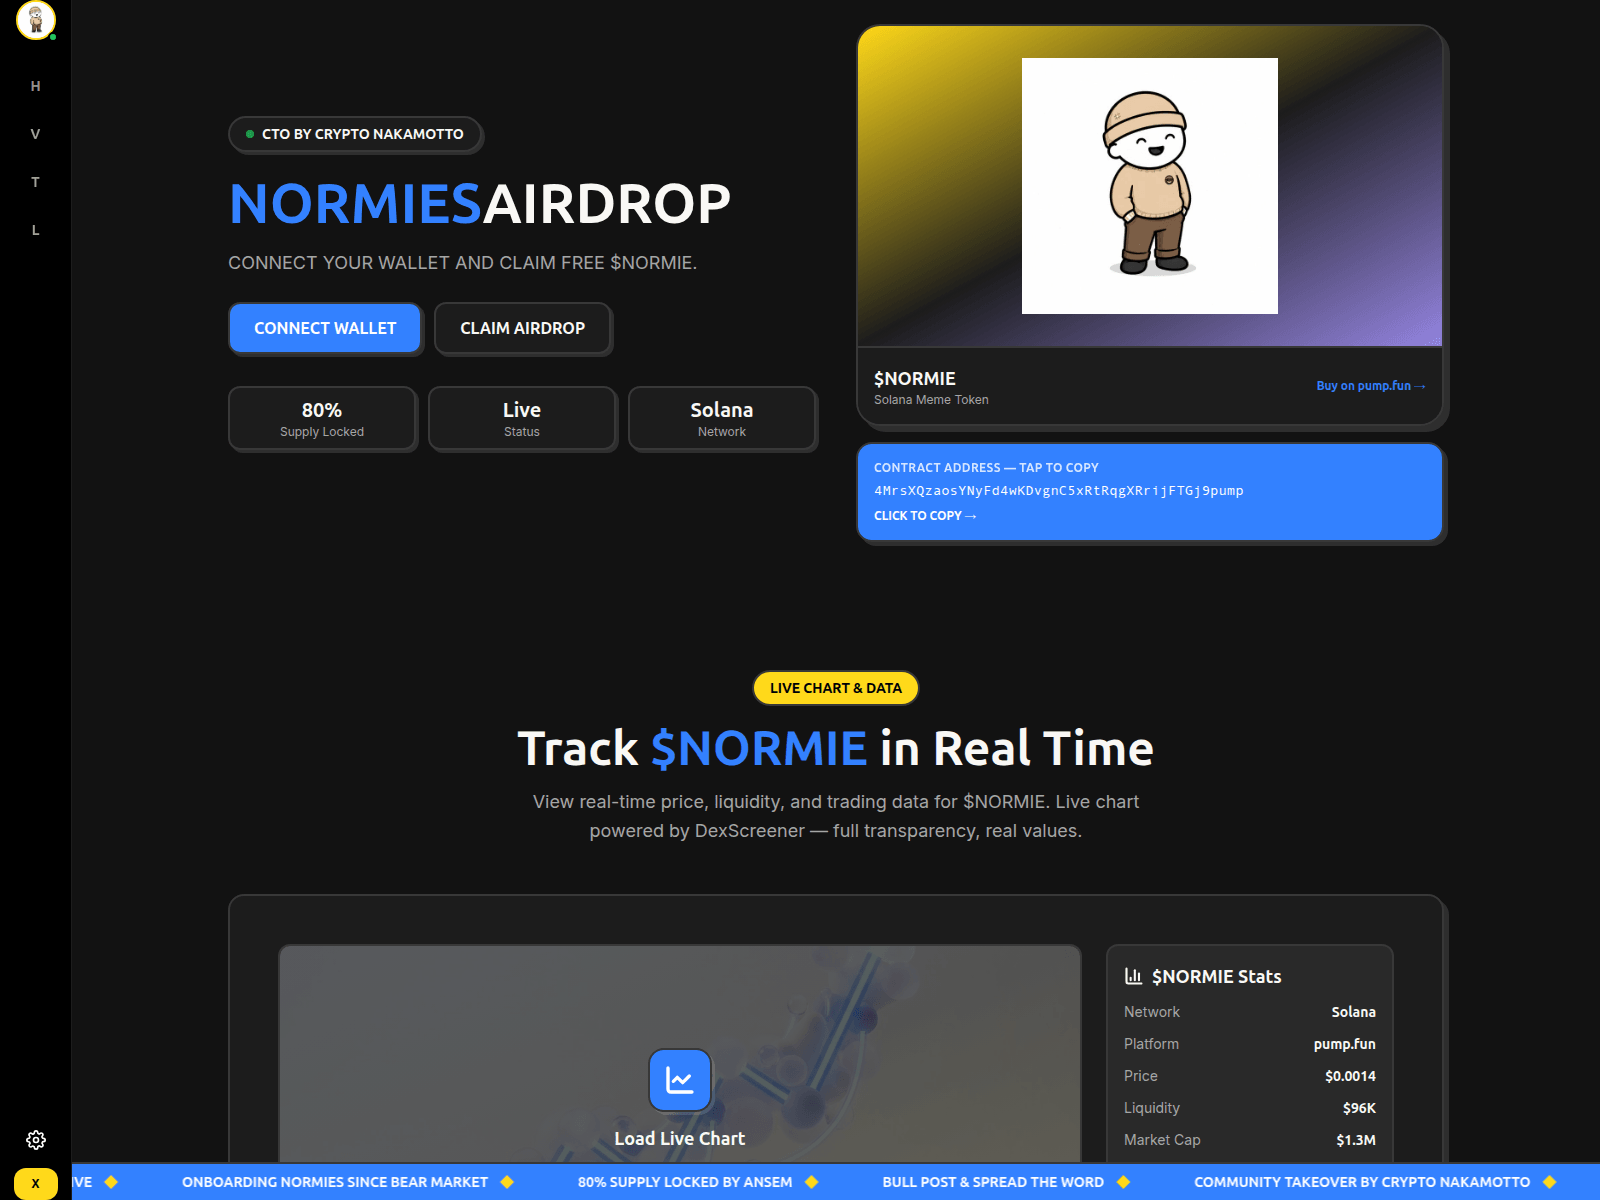Open the settings gear in sidebar
This screenshot has height=1200, width=1600.
(36, 1140)
